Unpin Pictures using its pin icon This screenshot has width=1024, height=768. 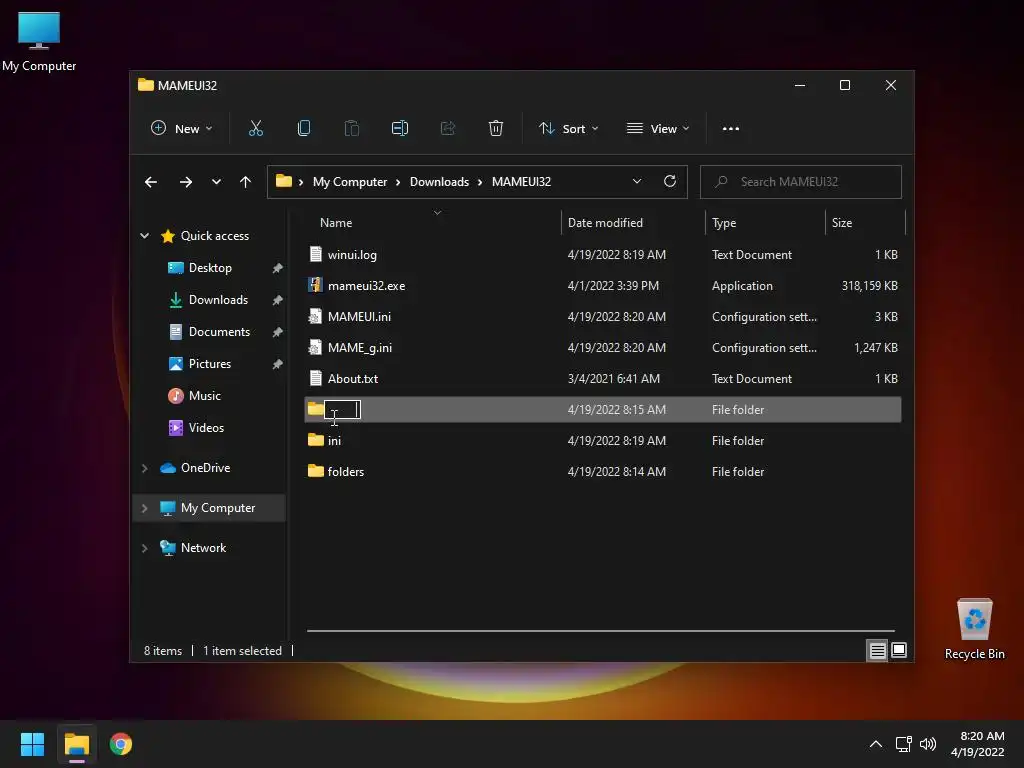(x=277, y=364)
